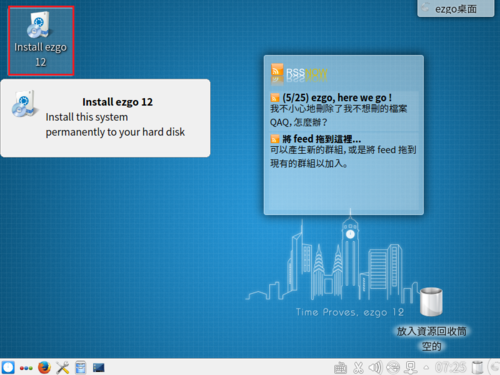
Task: Expand hidden system tray icons arrow
Action: point(426,368)
